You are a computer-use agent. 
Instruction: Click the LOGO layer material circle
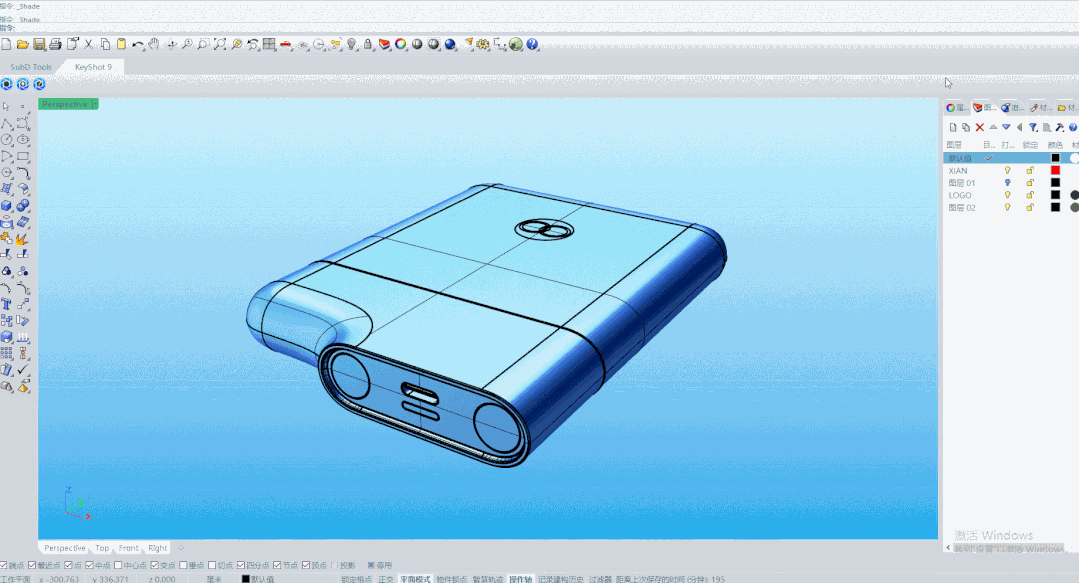coord(1074,195)
